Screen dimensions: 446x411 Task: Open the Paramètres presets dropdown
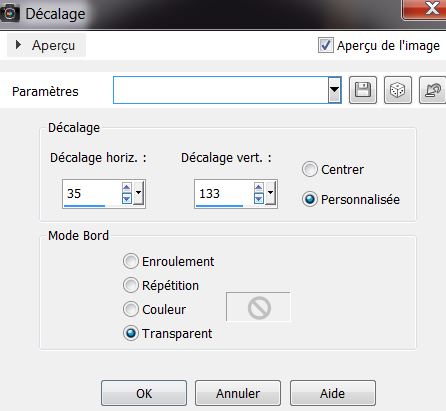(334, 90)
